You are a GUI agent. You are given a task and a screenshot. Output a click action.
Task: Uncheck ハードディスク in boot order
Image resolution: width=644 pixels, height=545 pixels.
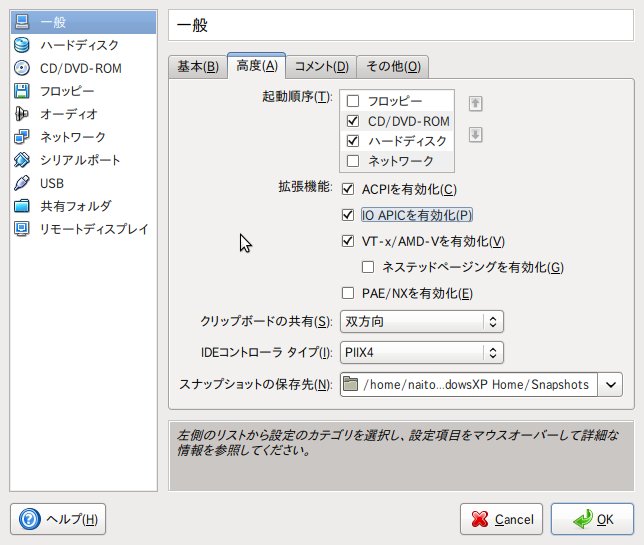click(x=353, y=141)
